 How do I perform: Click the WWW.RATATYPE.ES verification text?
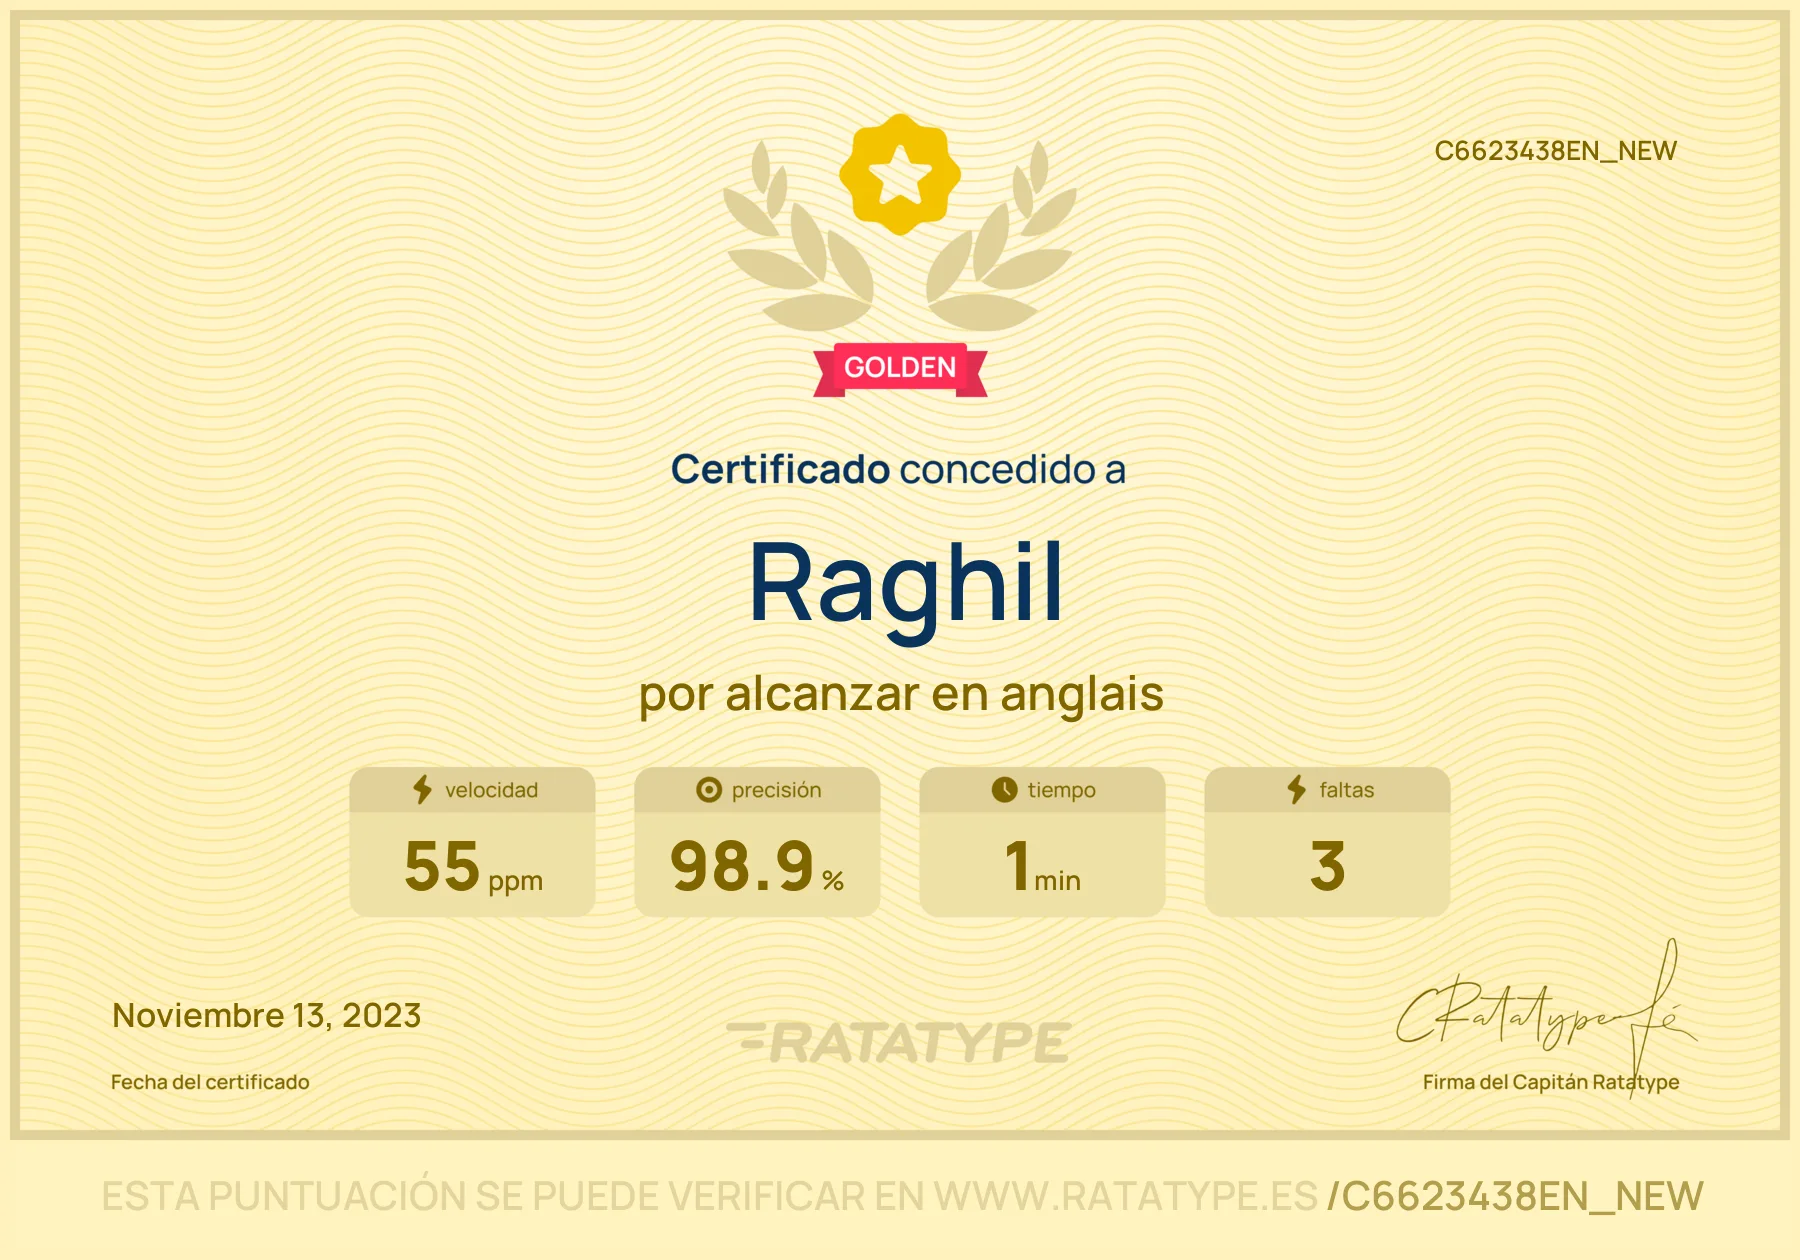(1126, 1196)
